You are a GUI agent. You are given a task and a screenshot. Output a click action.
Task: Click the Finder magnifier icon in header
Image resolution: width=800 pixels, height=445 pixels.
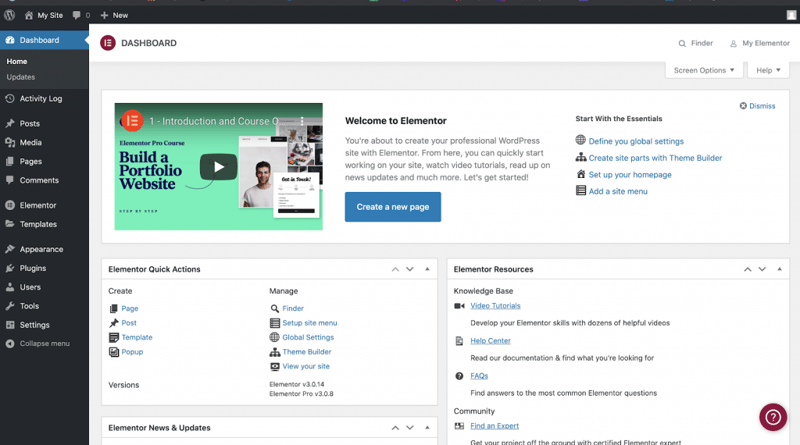click(x=682, y=43)
